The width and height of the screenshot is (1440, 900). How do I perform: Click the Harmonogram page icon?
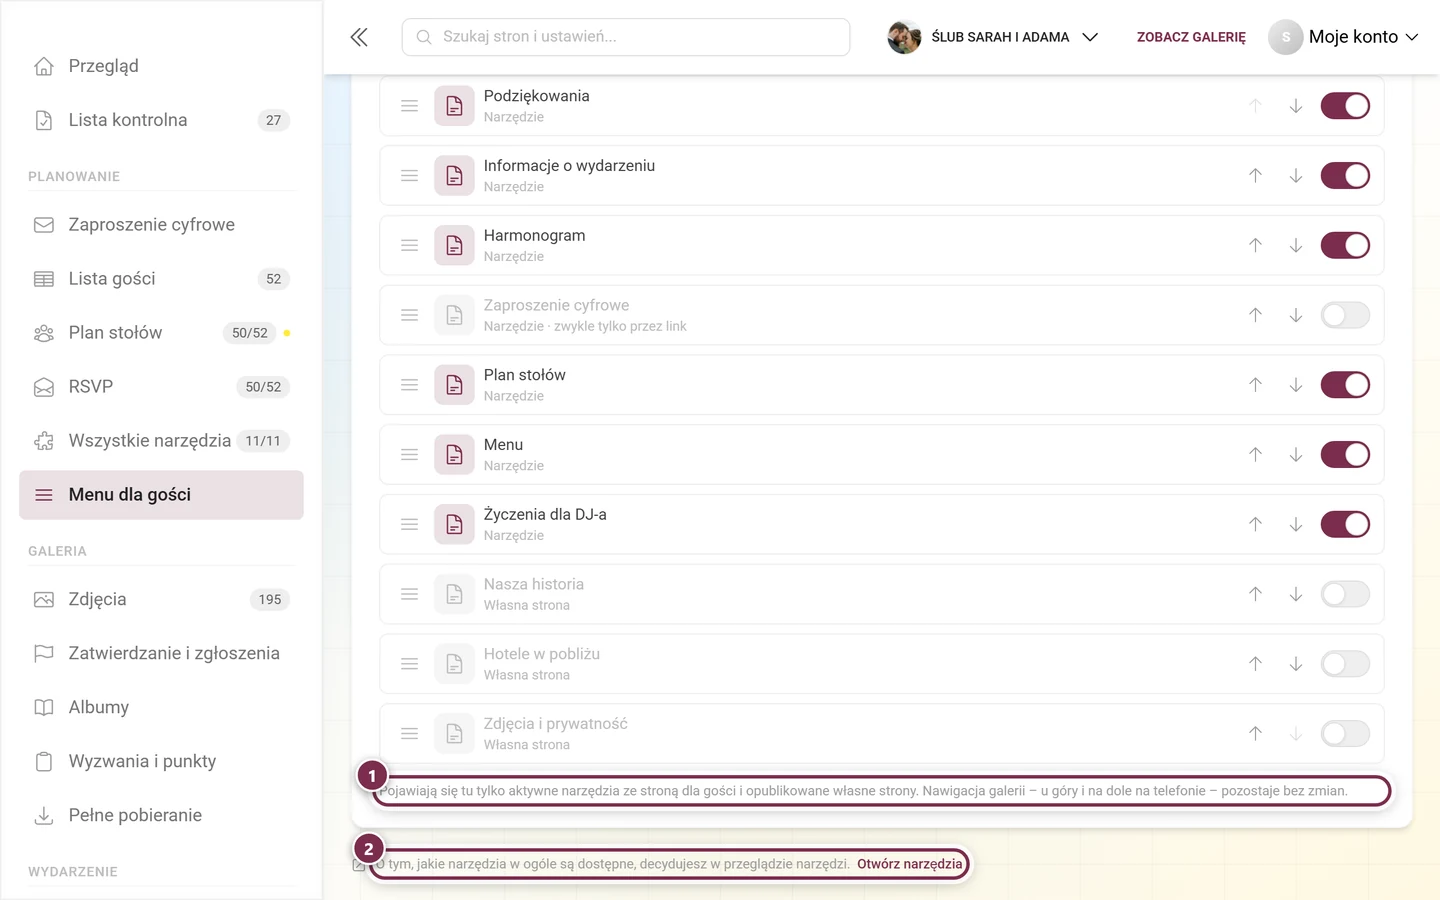click(454, 246)
